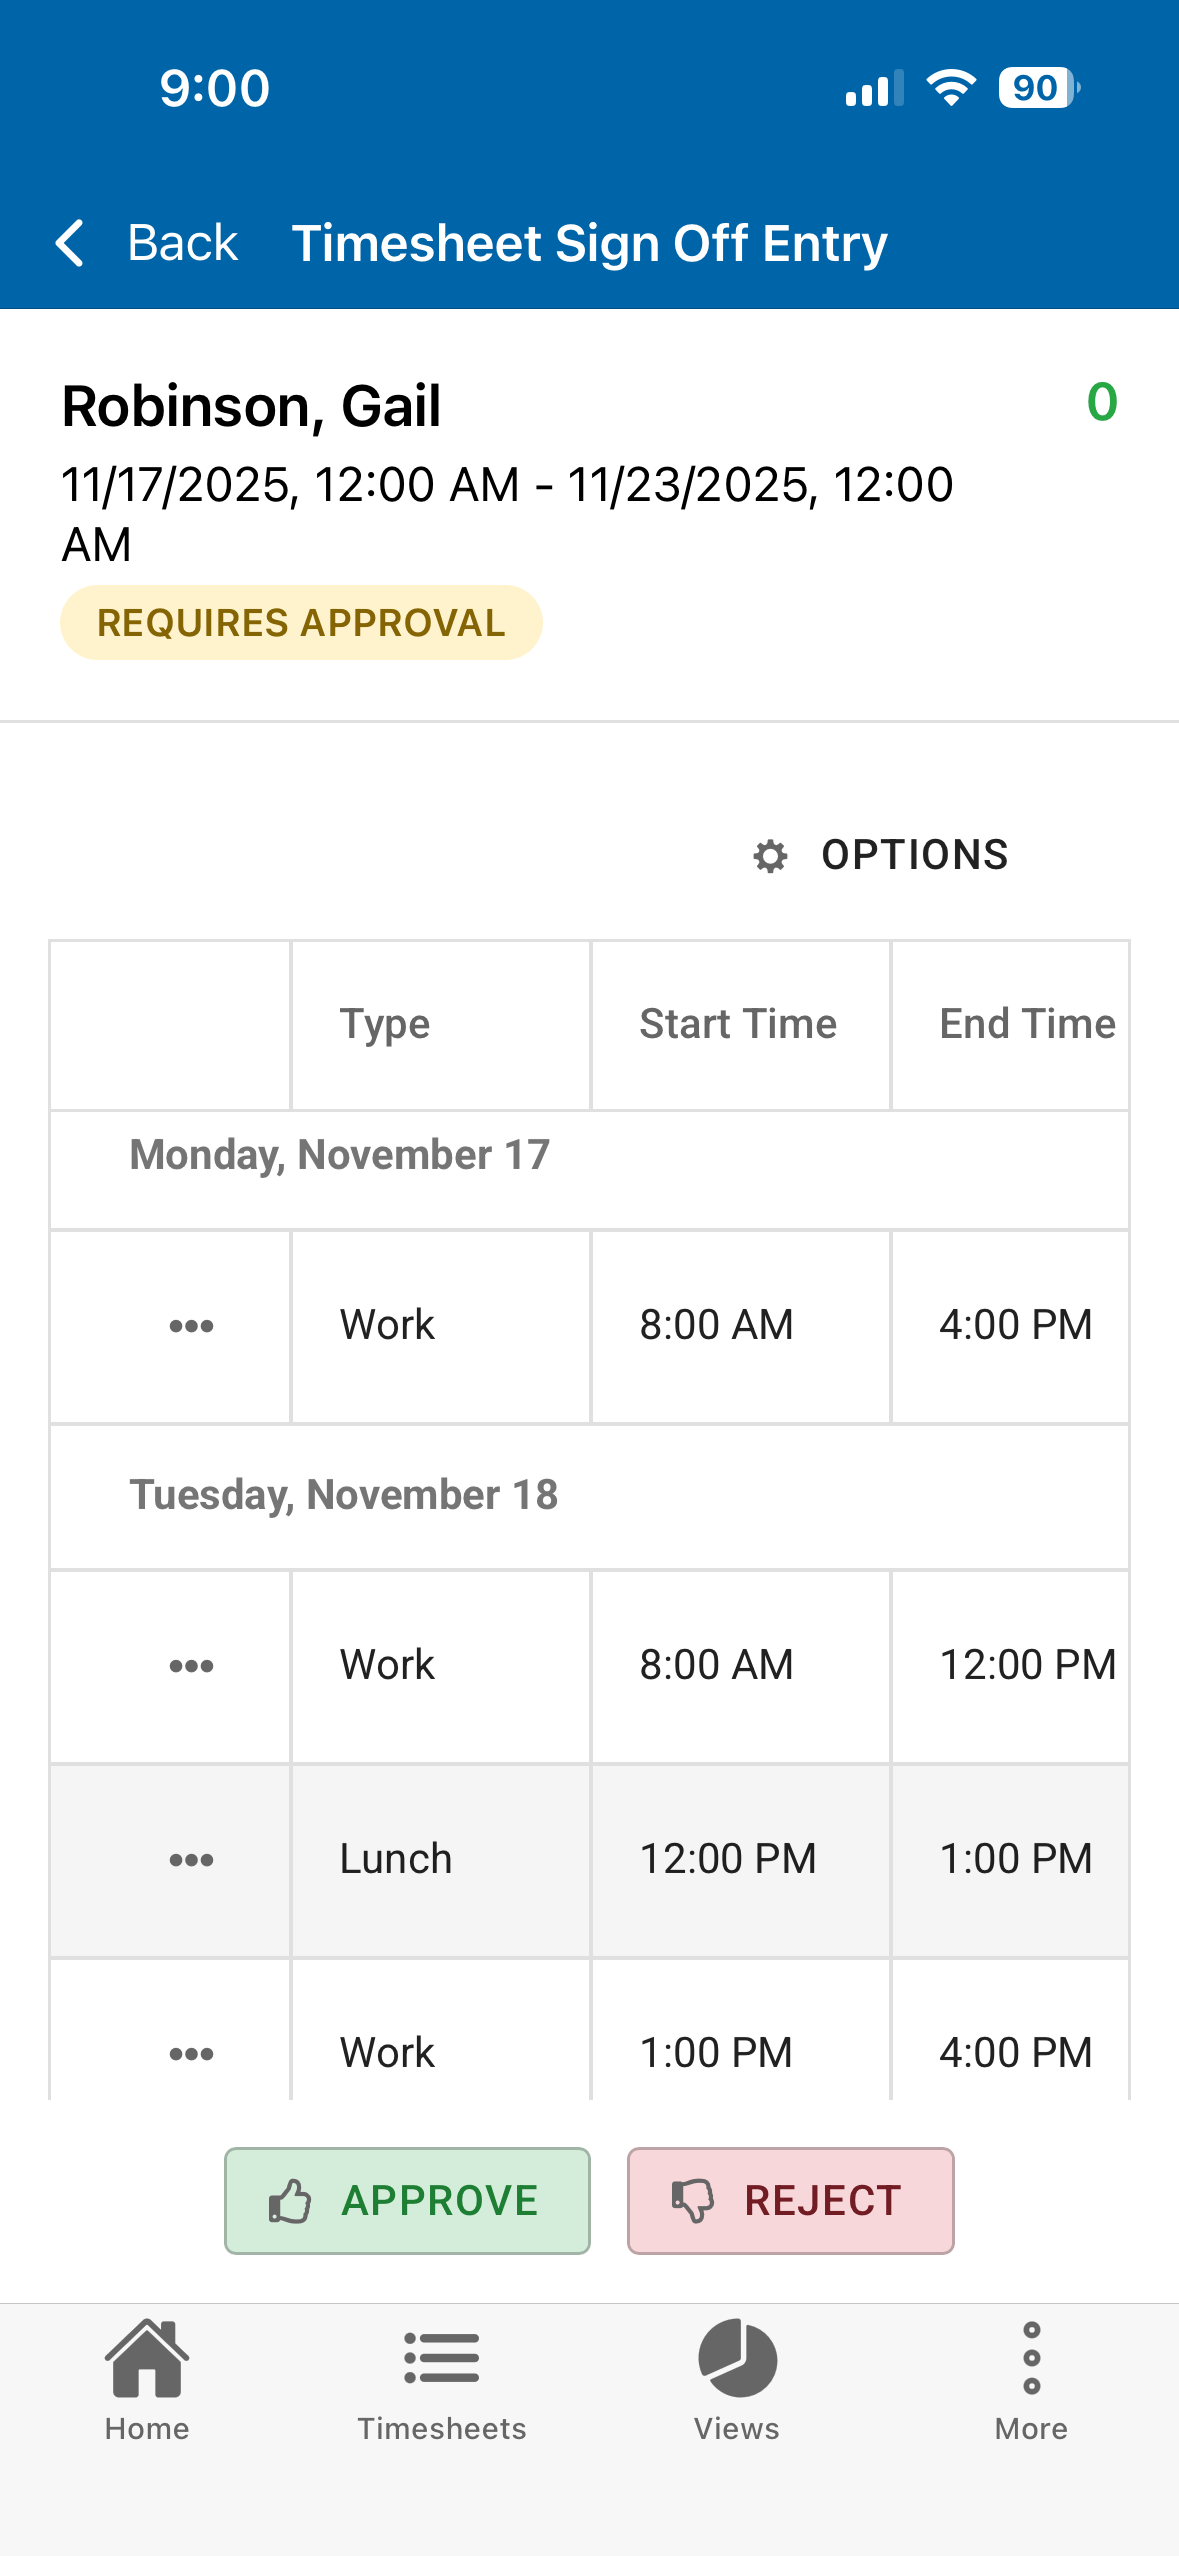Screen dimensions: 1179x2556
Task: Tap the Home house icon
Action: 147,2358
